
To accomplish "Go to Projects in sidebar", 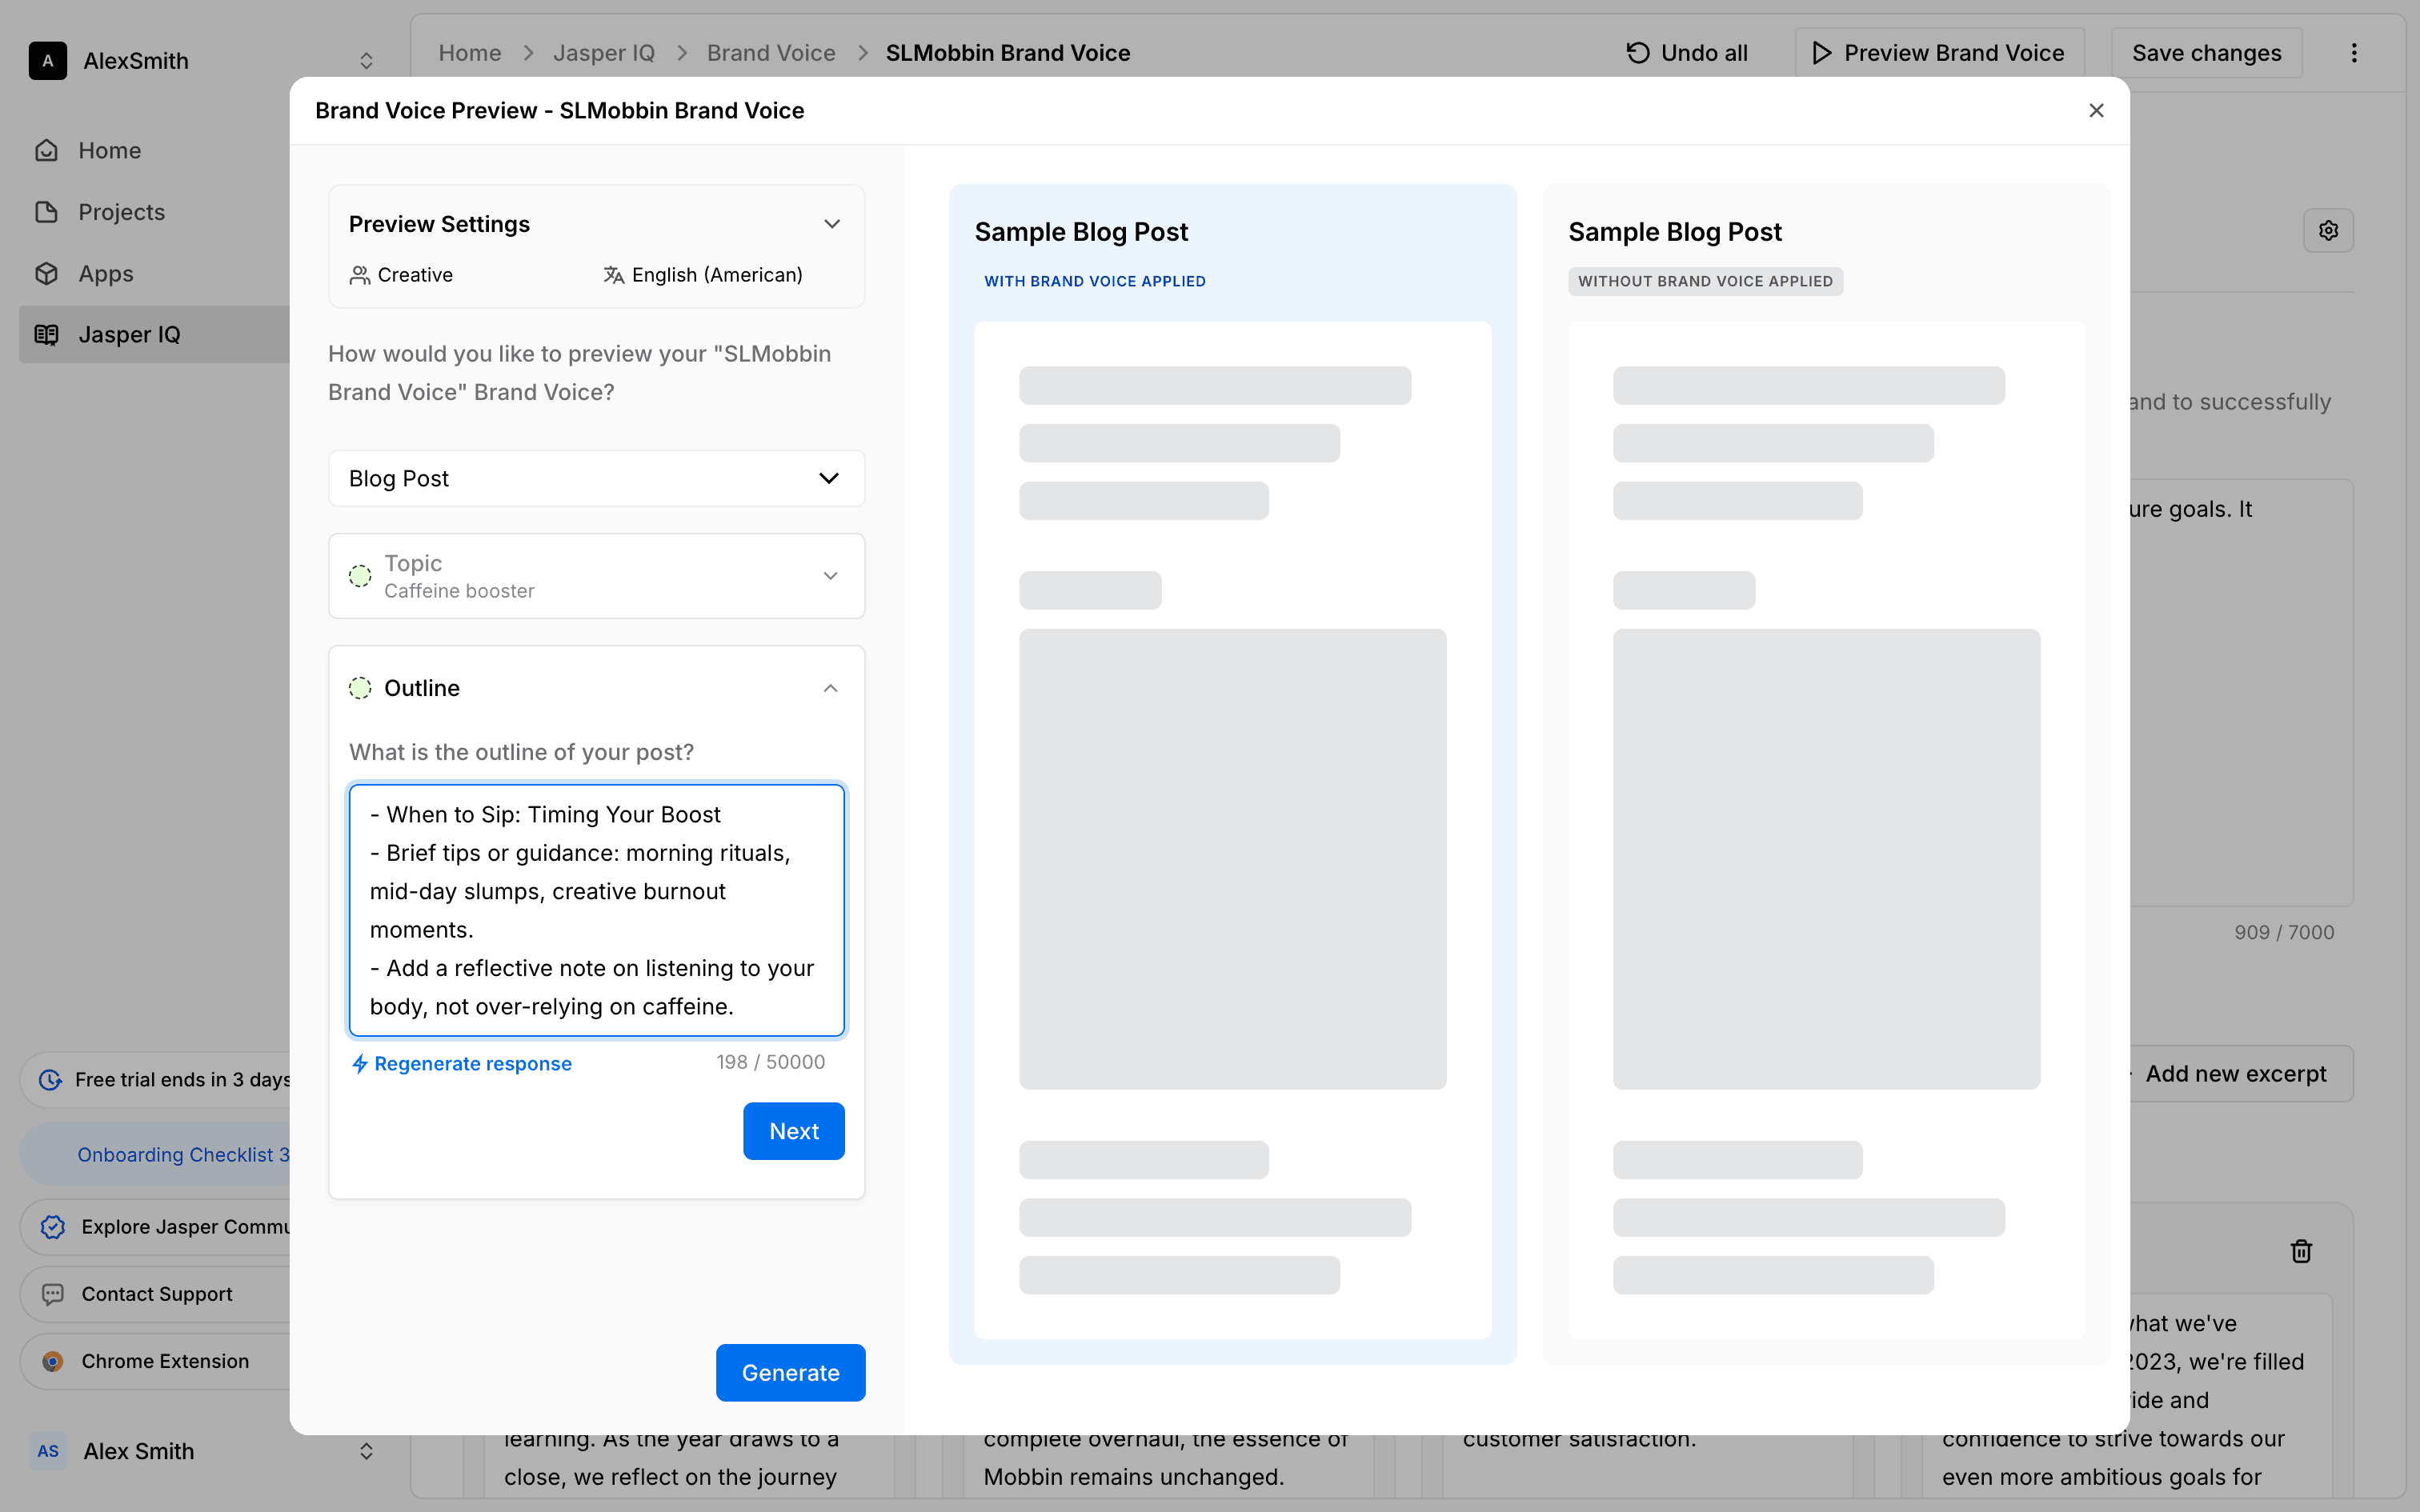I will pos(121,212).
